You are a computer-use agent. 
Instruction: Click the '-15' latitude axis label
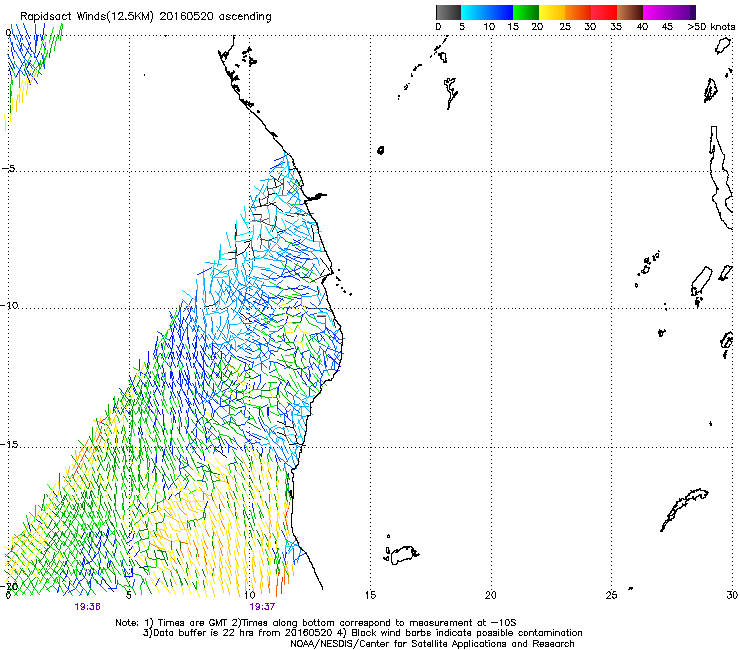10,445
